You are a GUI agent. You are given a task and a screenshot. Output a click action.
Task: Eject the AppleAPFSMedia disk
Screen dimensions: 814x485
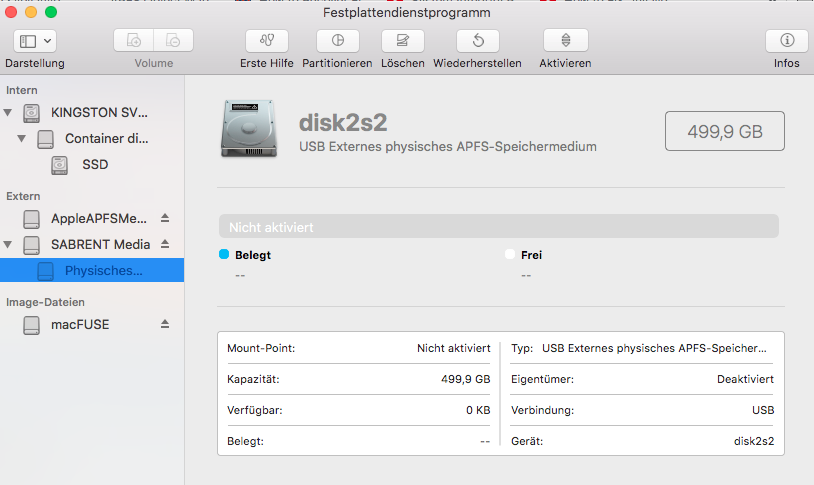coord(166,218)
